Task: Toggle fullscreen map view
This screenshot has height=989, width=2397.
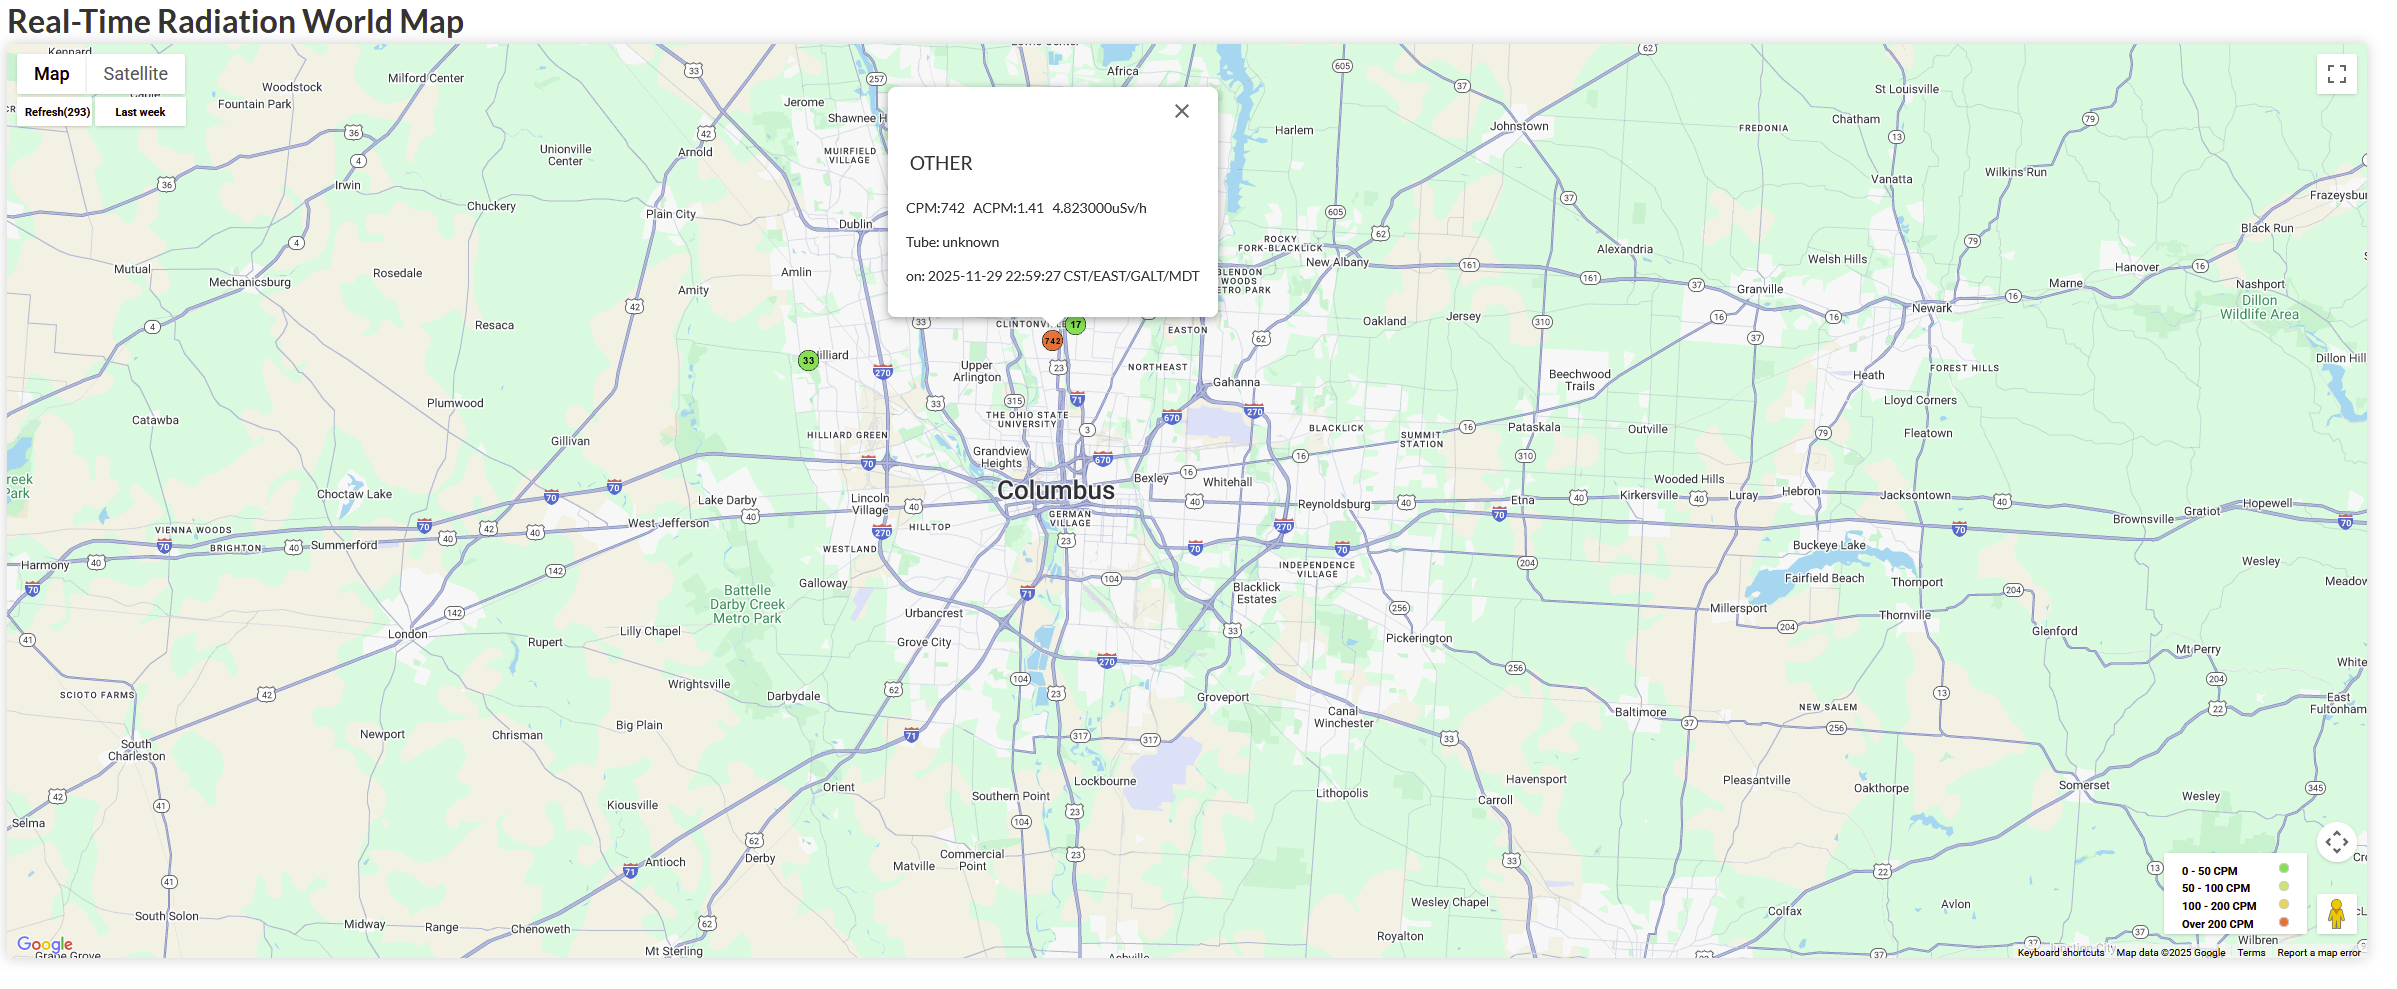Action: coord(2337,74)
